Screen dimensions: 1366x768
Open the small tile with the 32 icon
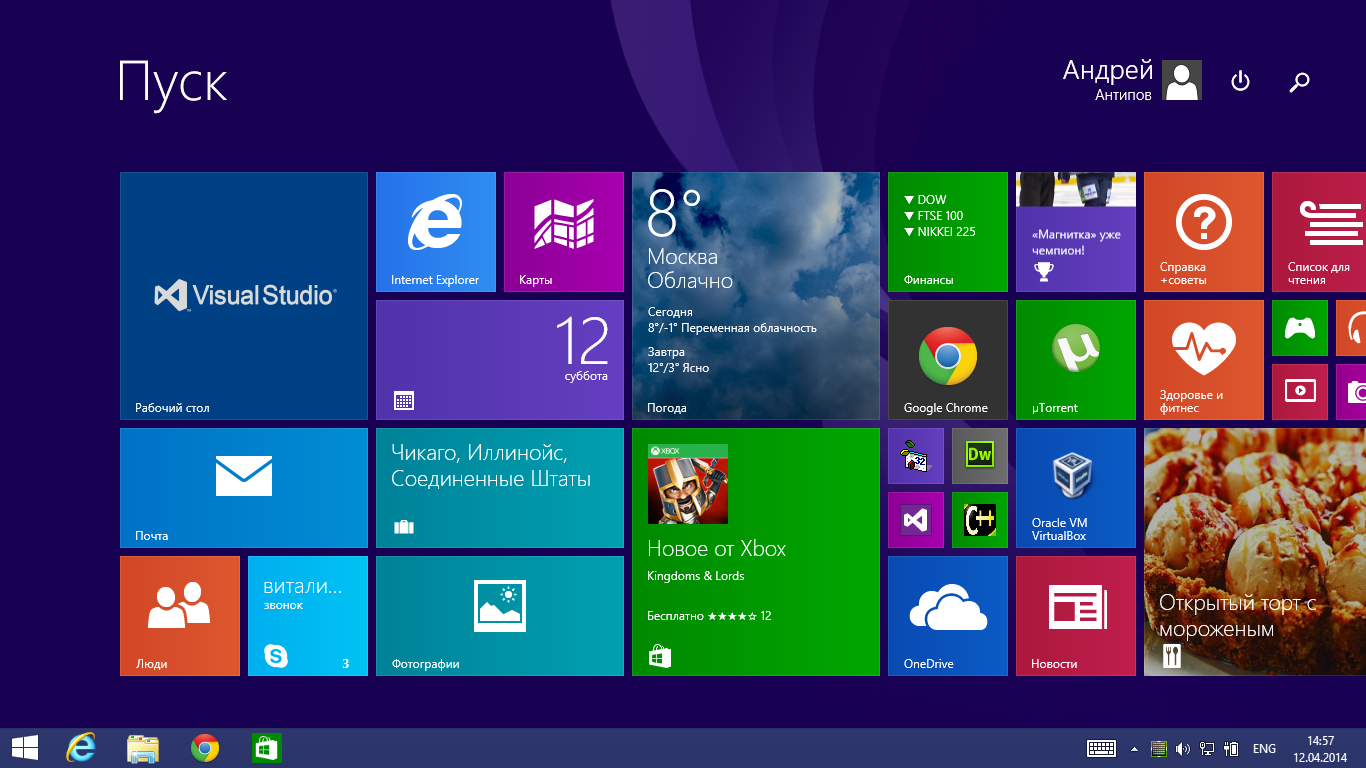tap(916, 456)
